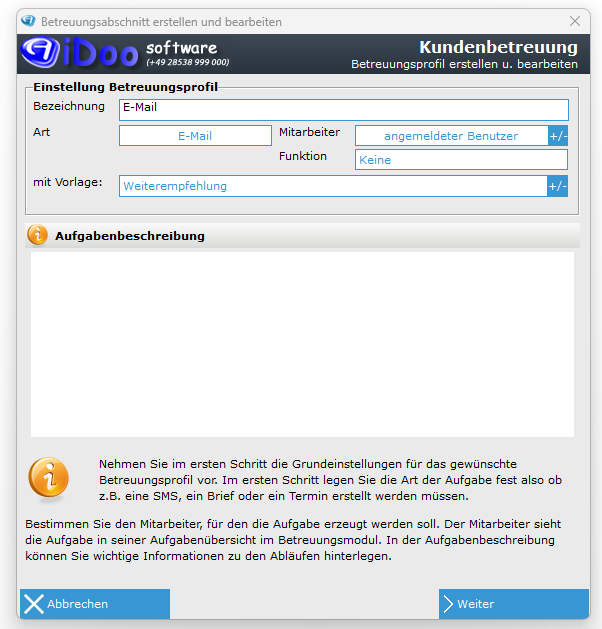Click the +/- button next to Mitarbeiter
Screen dimensions: 602x629
tap(558, 136)
